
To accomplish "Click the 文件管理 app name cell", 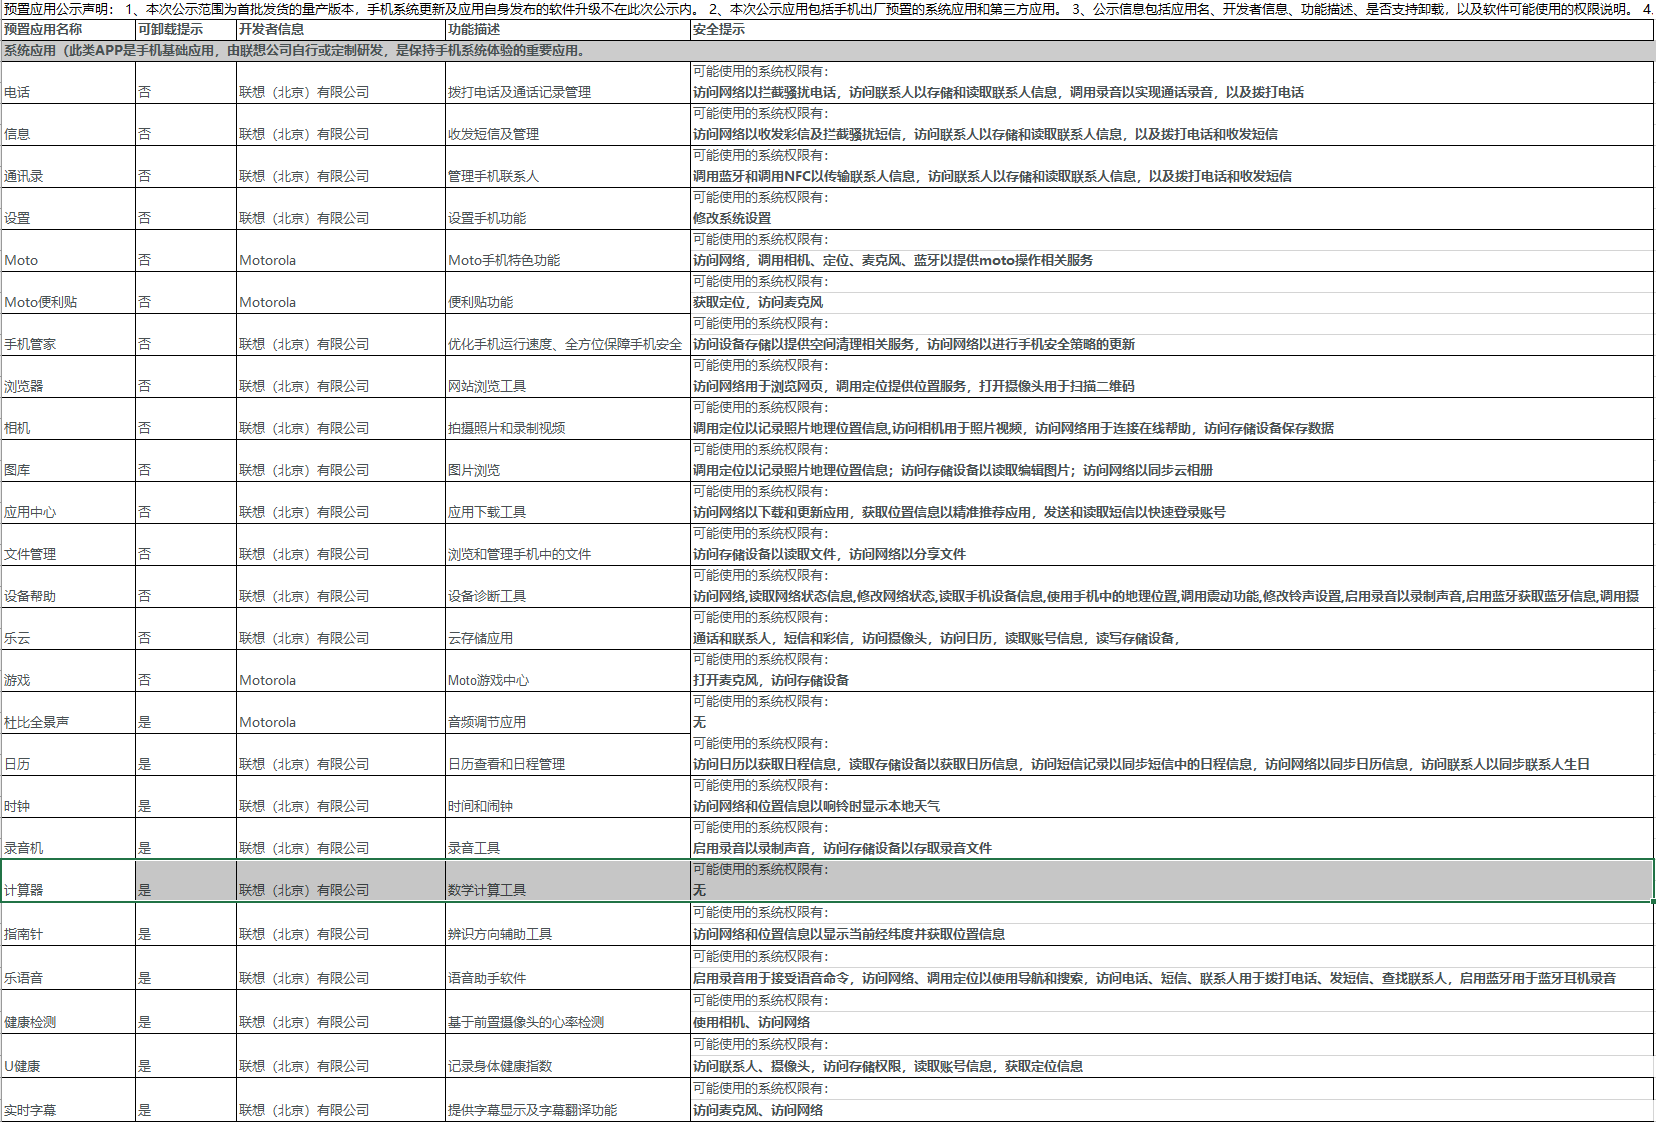I will [68, 545].
